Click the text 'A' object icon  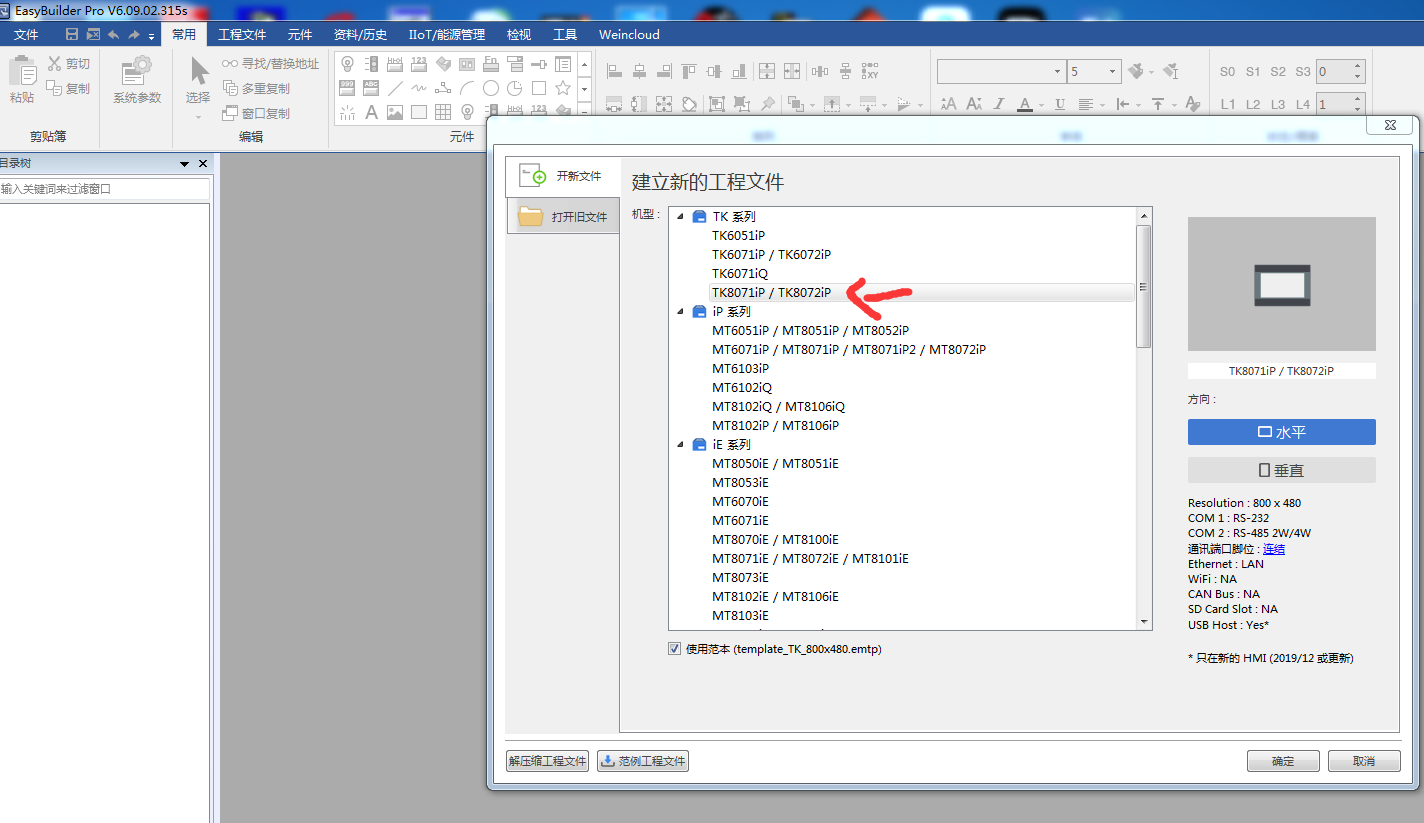[x=371, y=112]
